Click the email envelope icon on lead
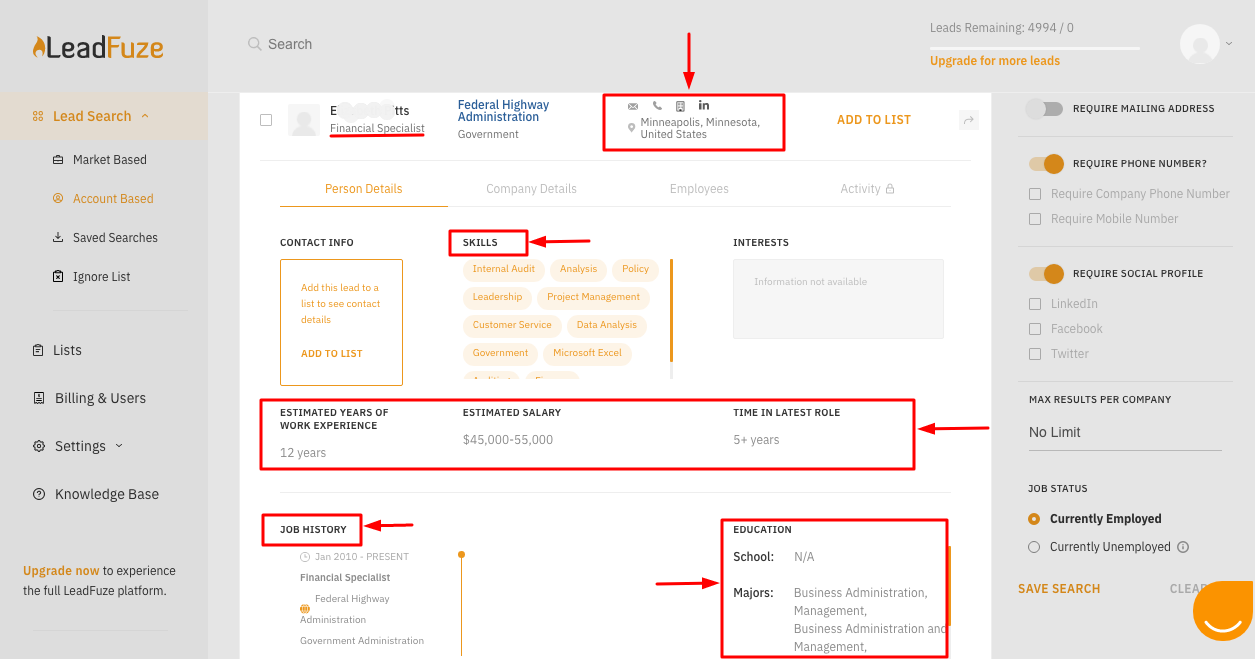This screenshot has width=1255, height=659. 633,106
